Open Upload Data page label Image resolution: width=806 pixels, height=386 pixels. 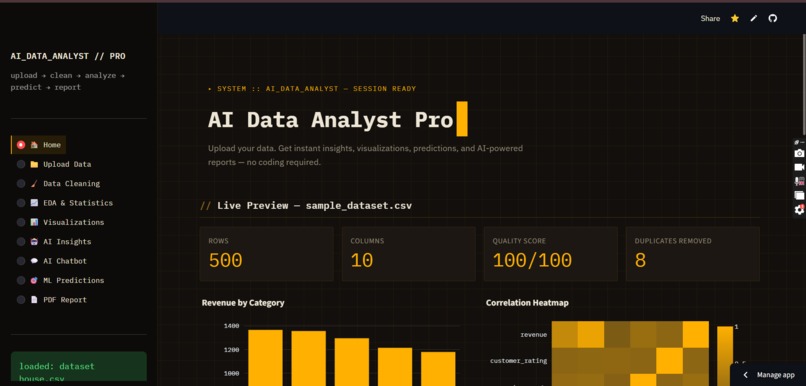click(67, 164)
